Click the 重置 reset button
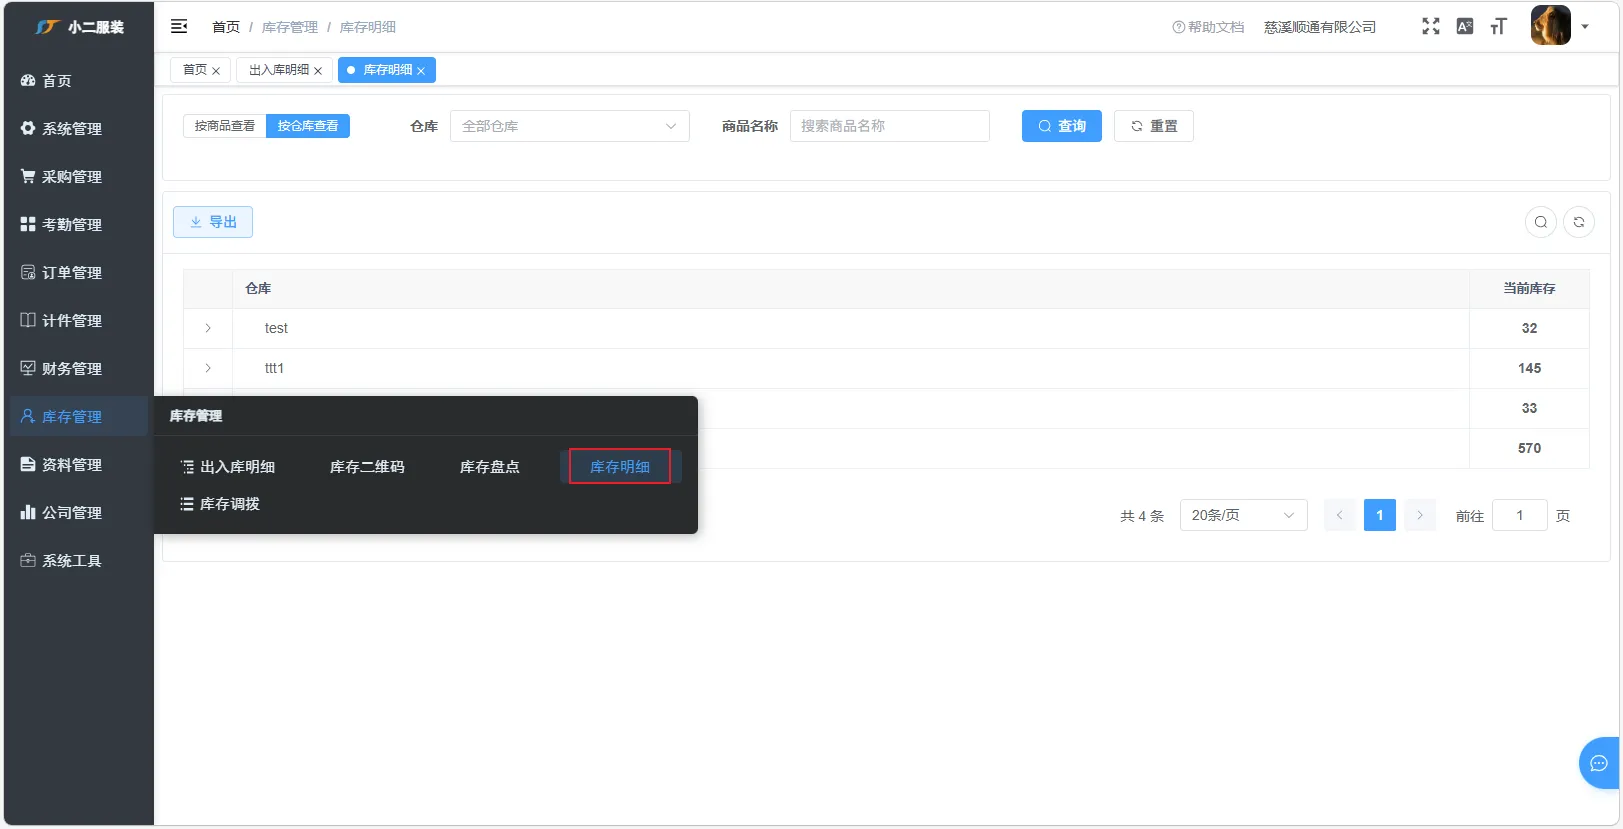The width and height of the screenshot is (1623, 829). (x=1154, y=126)
